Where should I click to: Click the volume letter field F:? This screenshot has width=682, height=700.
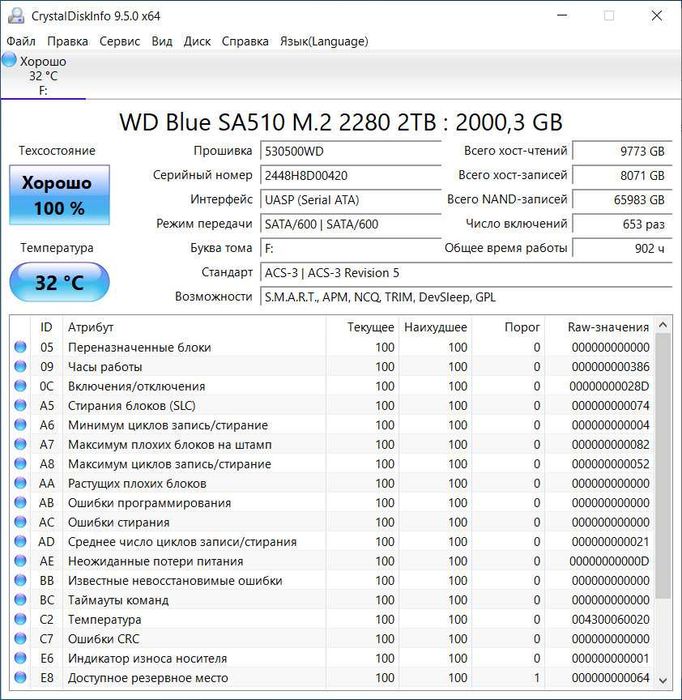coord(351,248)
